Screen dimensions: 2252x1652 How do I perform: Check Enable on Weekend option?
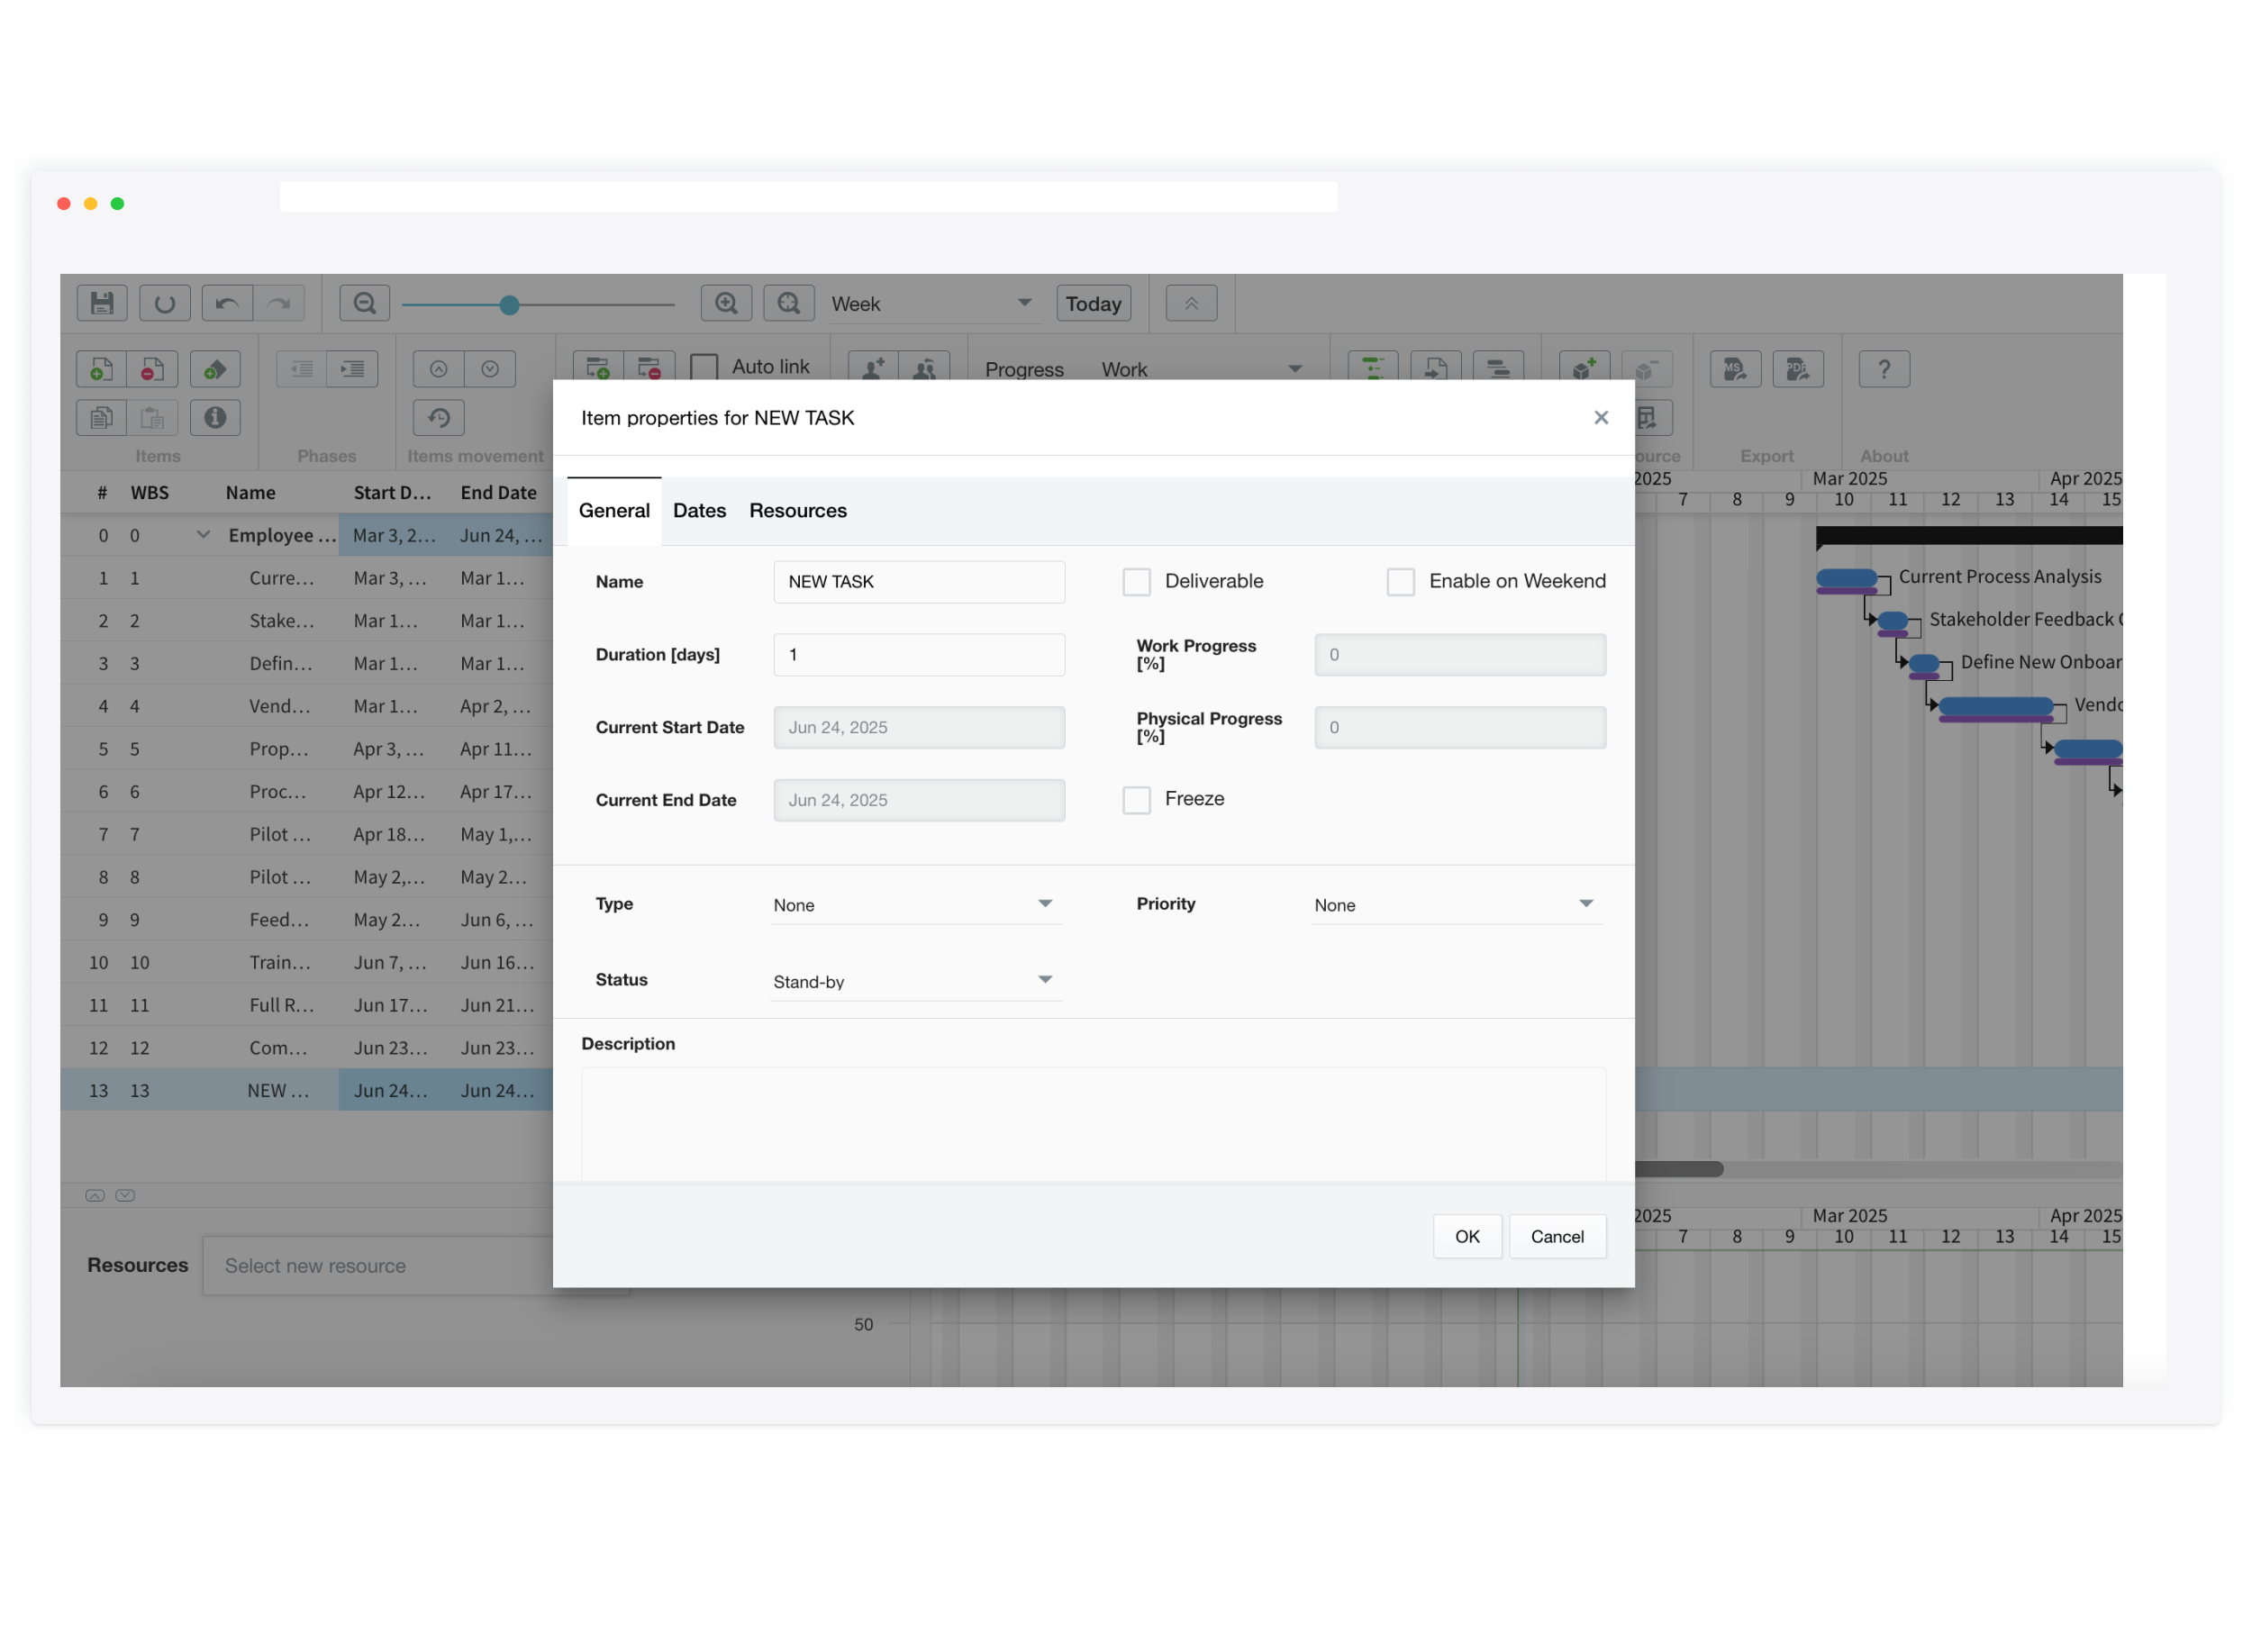click(x=1400, y=582)
